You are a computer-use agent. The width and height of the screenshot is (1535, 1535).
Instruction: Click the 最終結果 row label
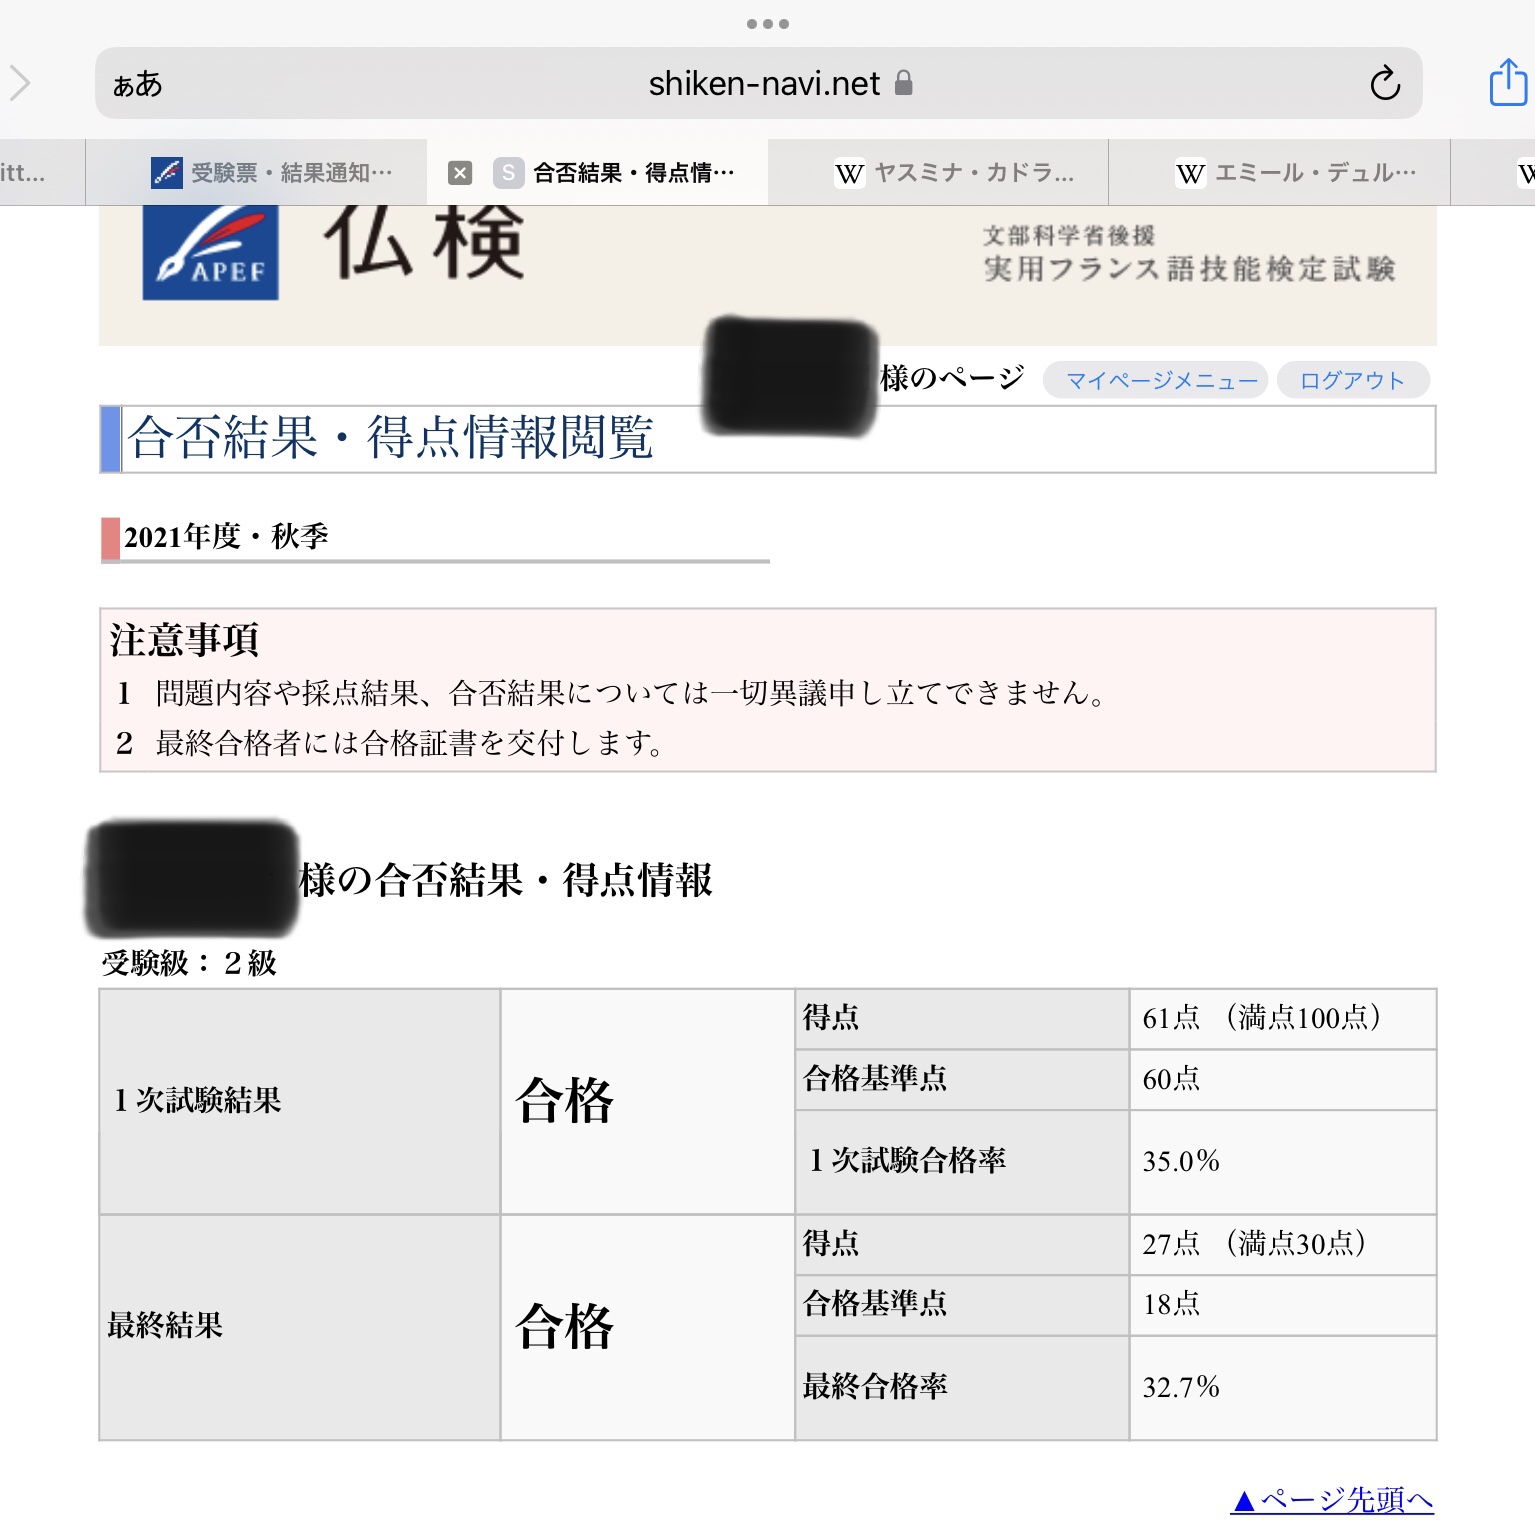coord(165,1326)
